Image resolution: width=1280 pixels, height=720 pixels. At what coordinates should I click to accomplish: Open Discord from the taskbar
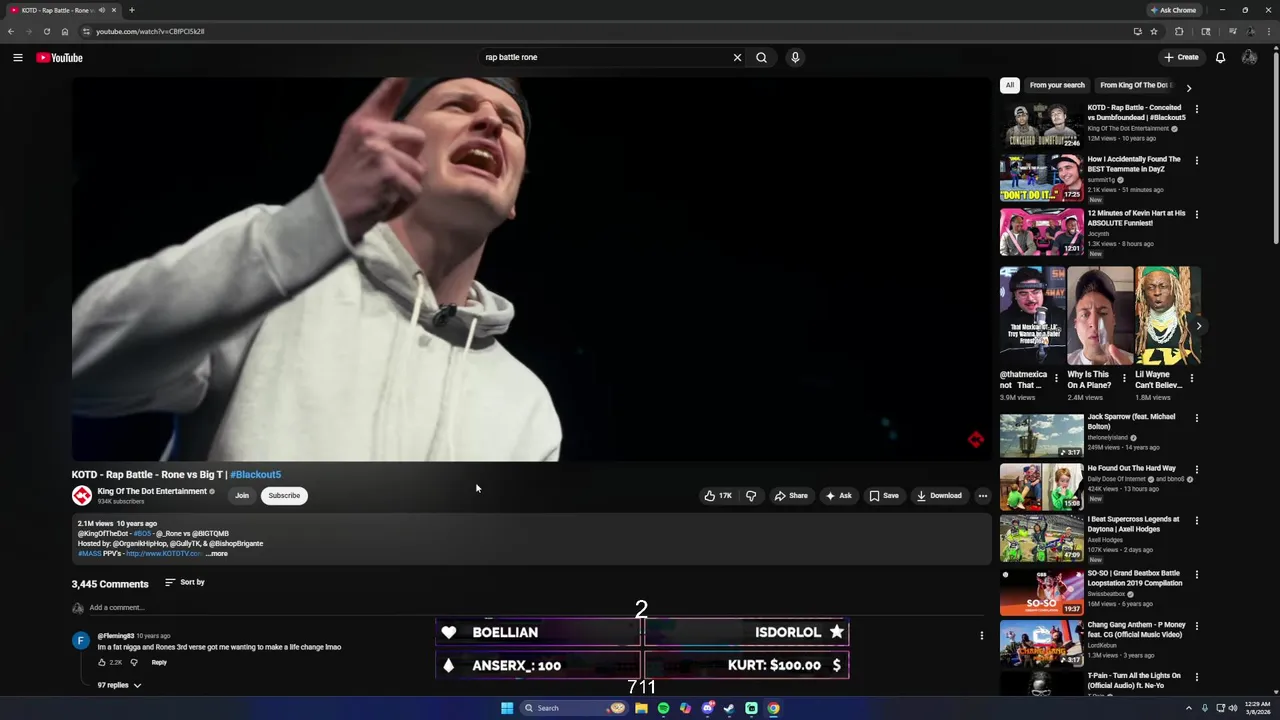tap(707, 708)
